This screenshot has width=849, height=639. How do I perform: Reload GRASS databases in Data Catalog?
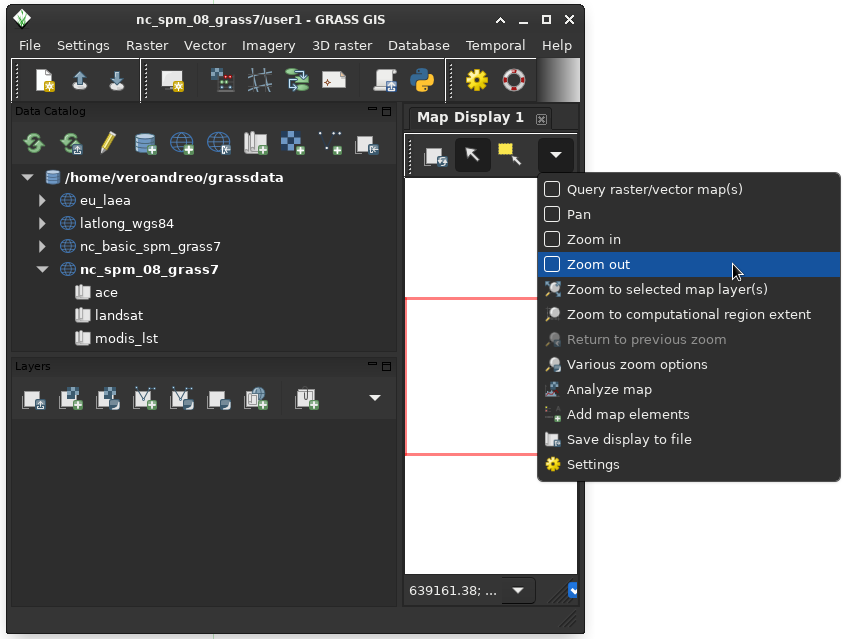coord(34,144)
